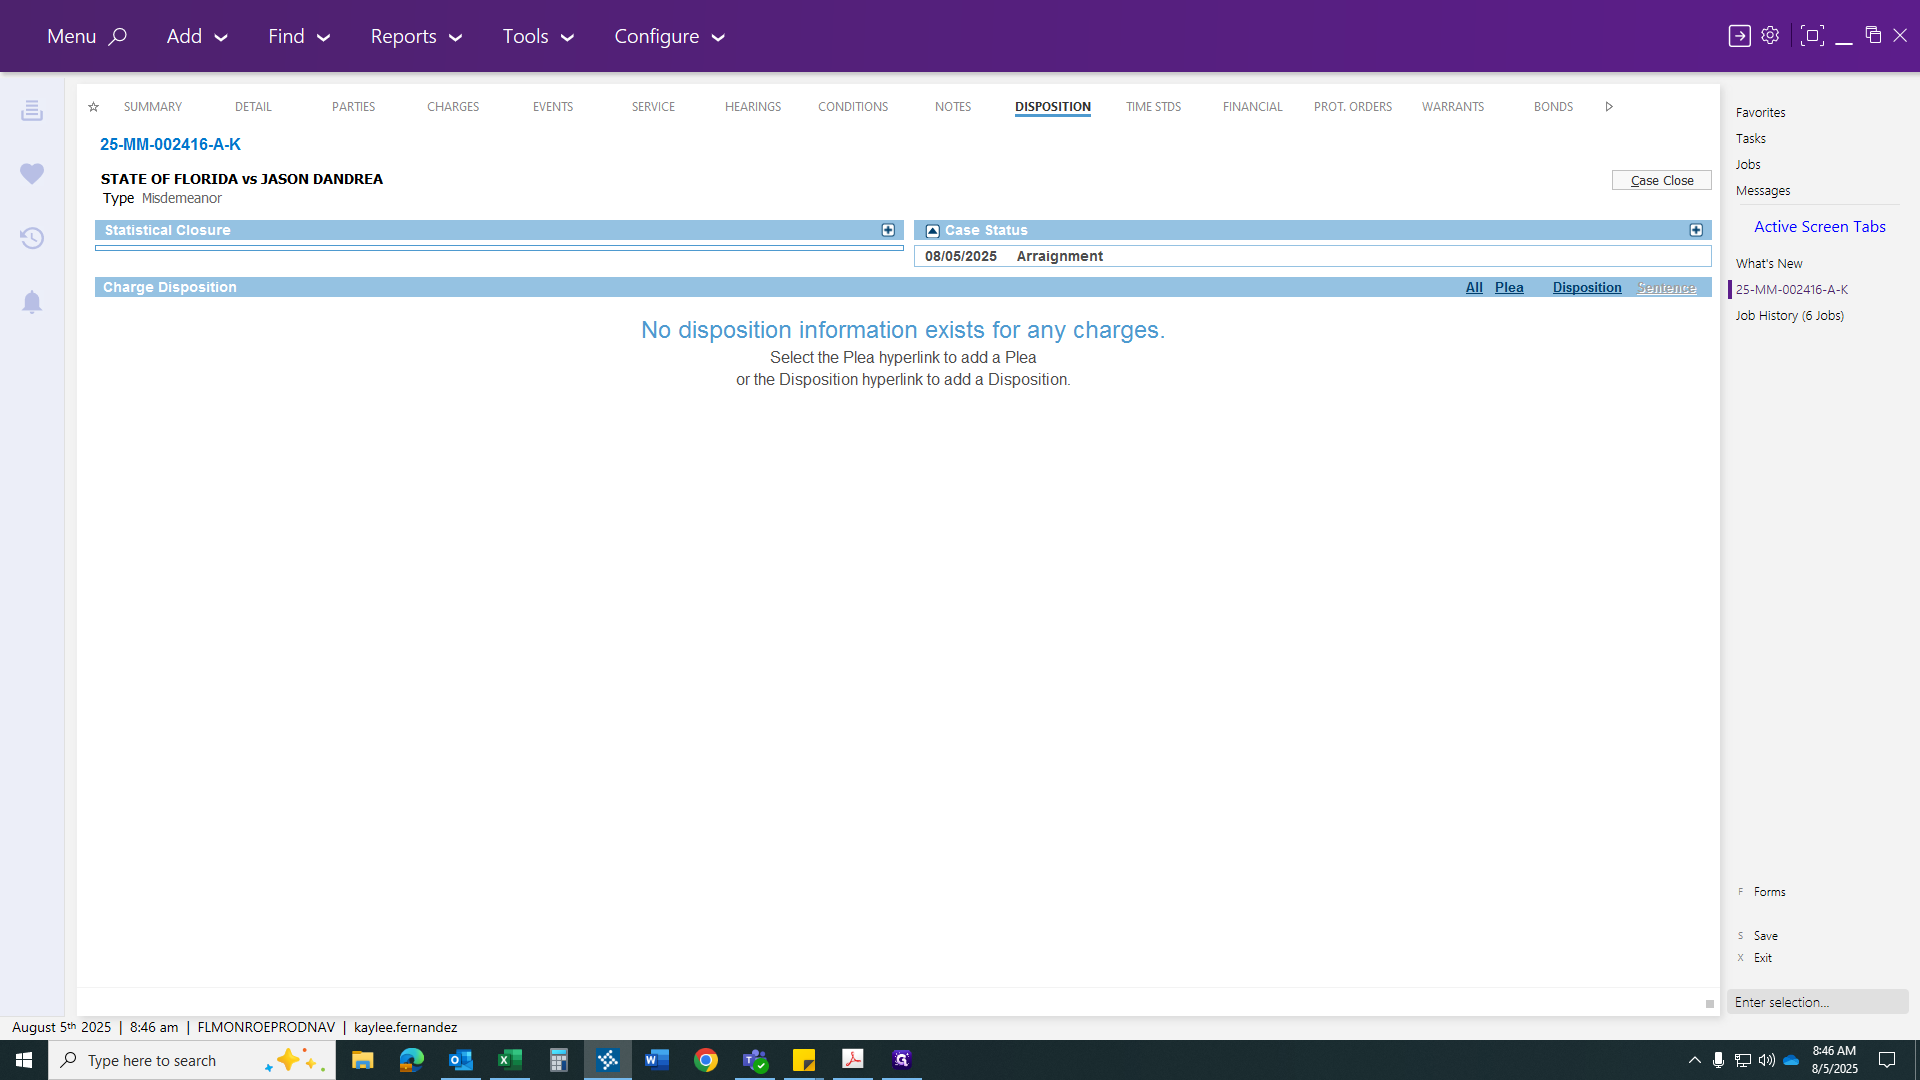
Task: Select the 25-MM-002416-A-K active screen tab
Action: tap(1791, 290)
